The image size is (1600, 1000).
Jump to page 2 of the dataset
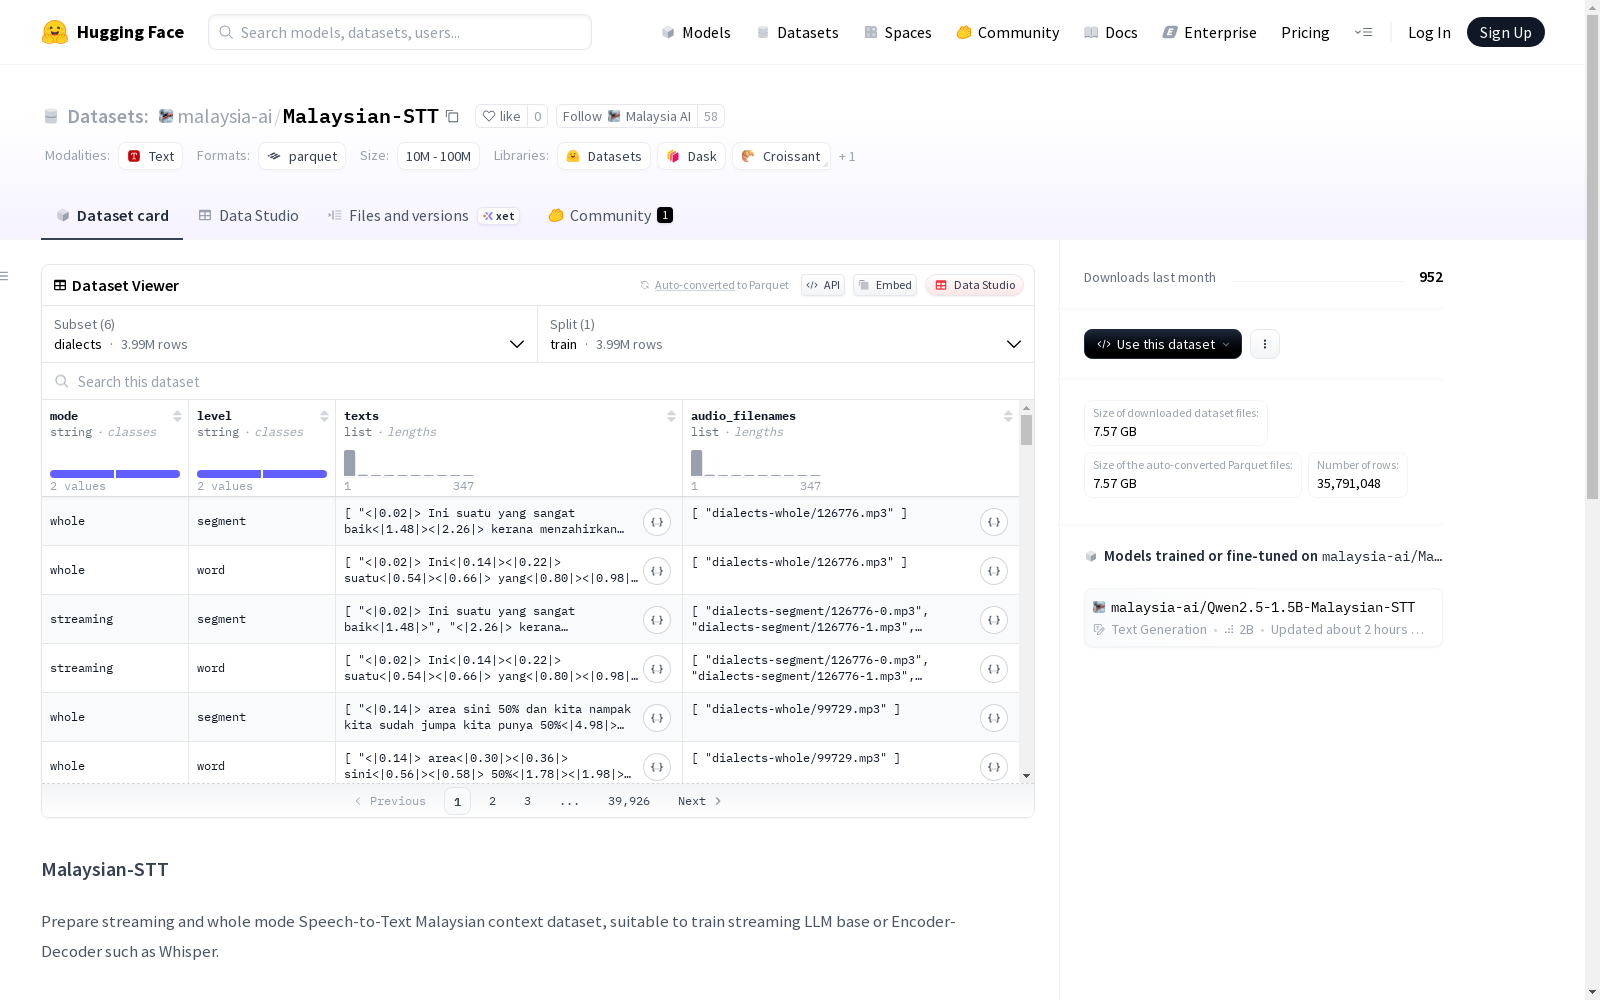[492, 801]
